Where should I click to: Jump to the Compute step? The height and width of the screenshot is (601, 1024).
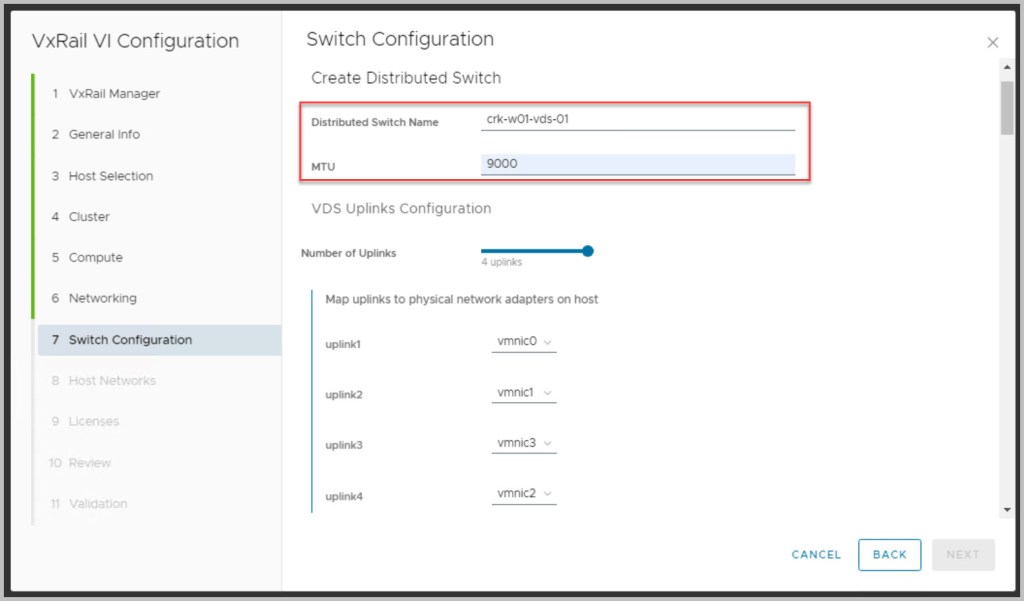95,258
